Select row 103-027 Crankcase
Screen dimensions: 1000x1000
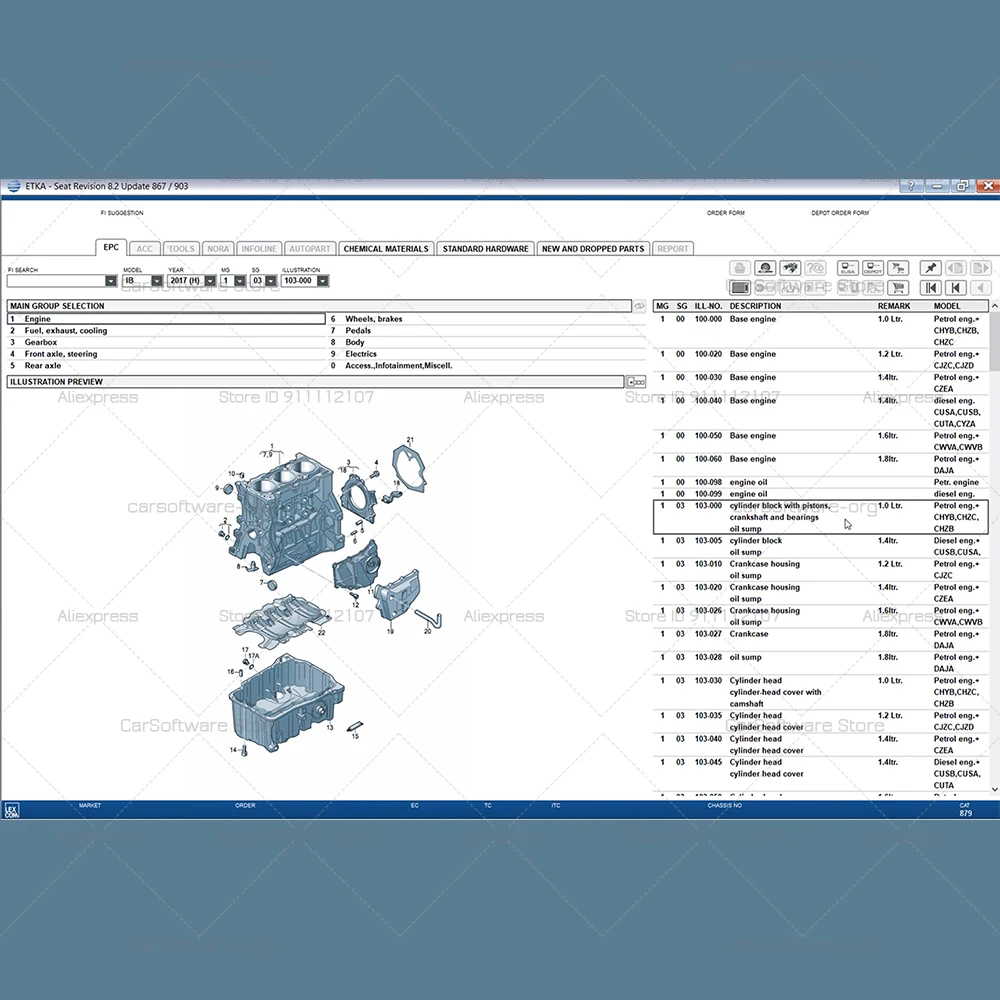click(x=821, y=640)
